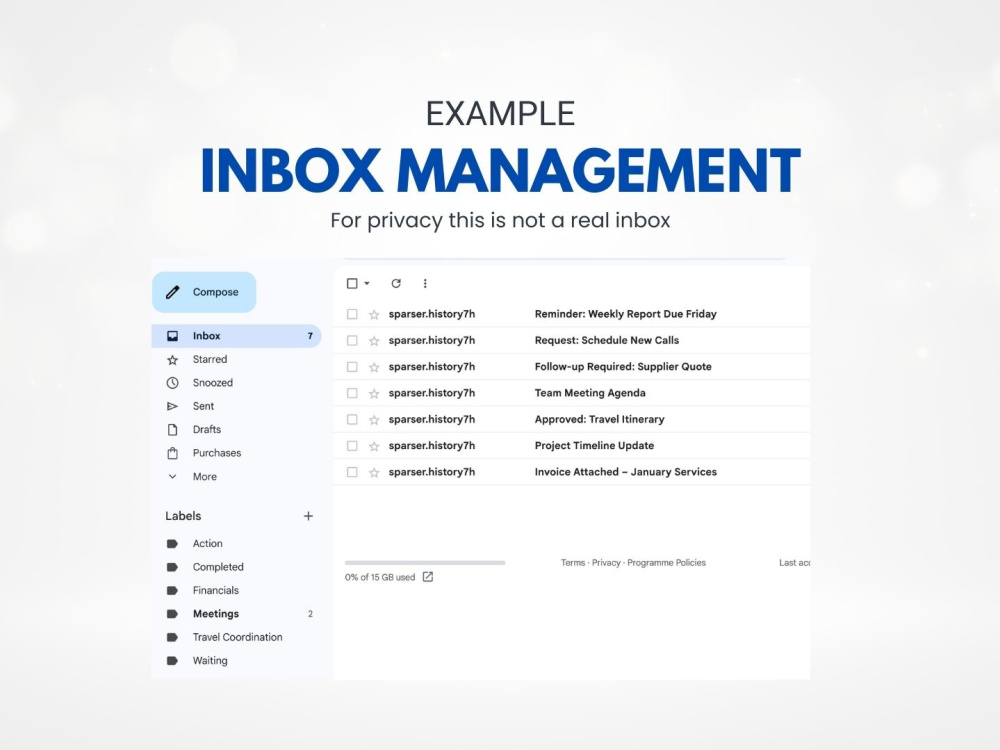Refresh the inbox

pos(396,283)
